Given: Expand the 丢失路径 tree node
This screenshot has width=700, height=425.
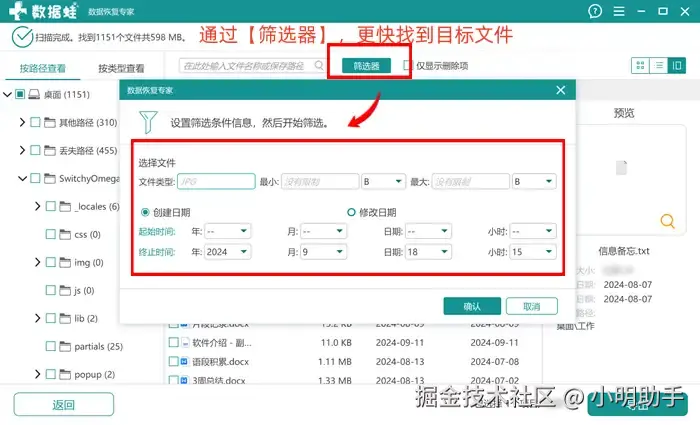Looking at the screenshot, I should [x=22, y=150].
